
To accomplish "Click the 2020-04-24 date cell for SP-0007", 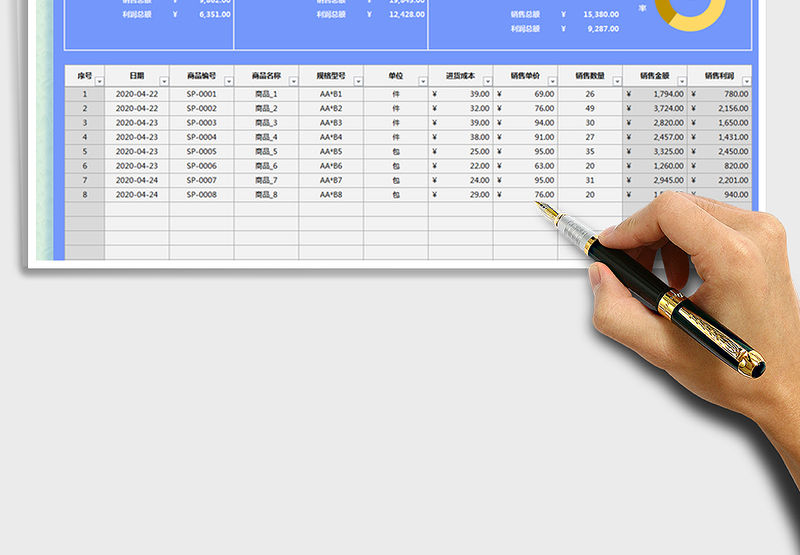I will click(137, 180).
